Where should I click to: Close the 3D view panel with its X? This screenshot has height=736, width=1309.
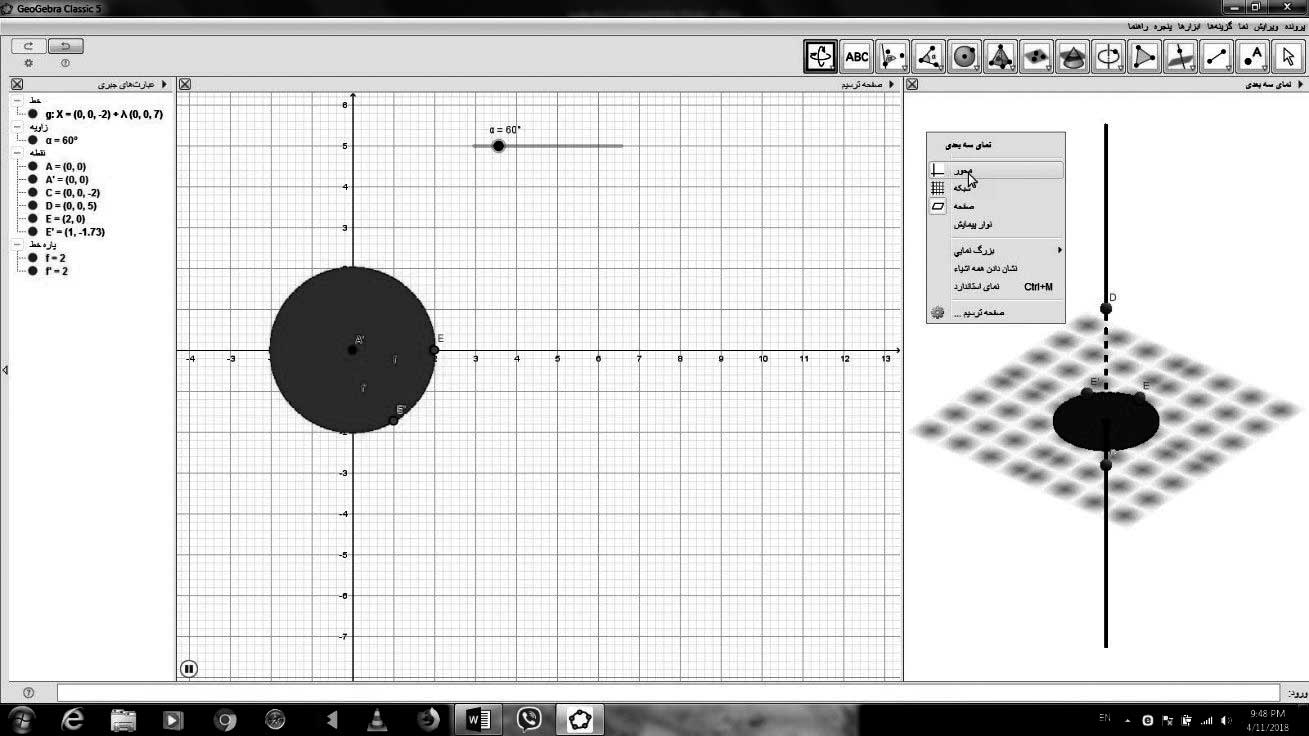[x=912, y=85]
